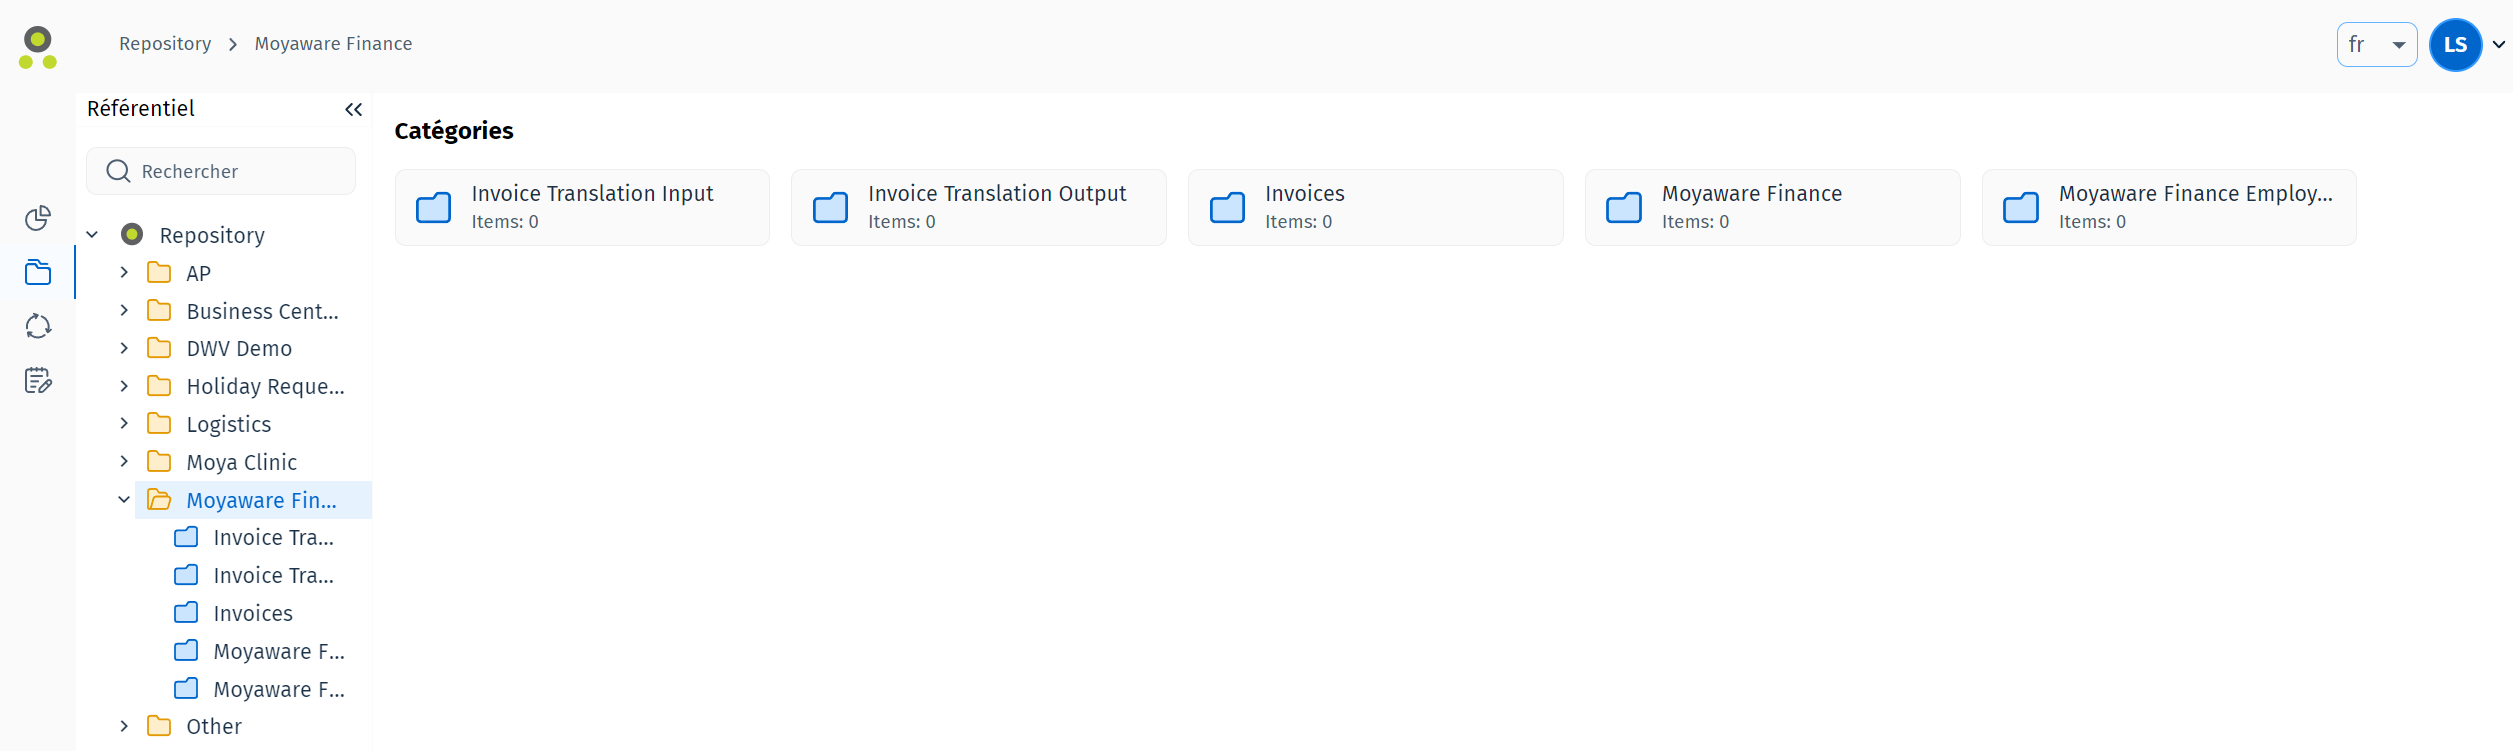Open the circular arrows sync sidebar icon
This screenshot has width=2513, height=751.
click(38, 326)
